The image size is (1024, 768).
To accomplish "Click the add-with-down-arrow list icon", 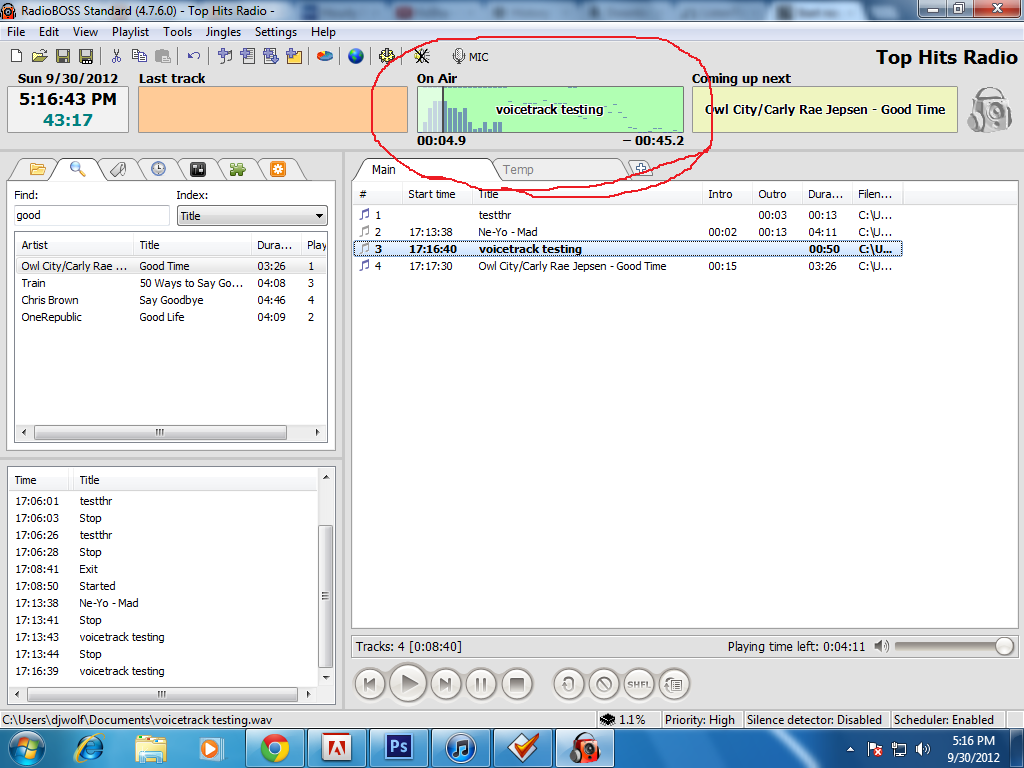I will point(270,56).
